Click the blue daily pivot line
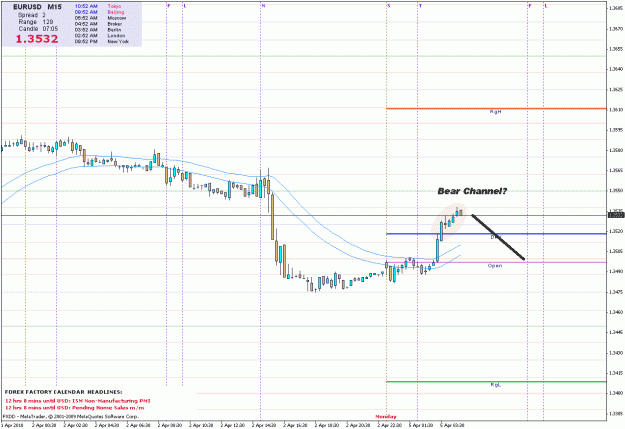 [x=496, y=234]
